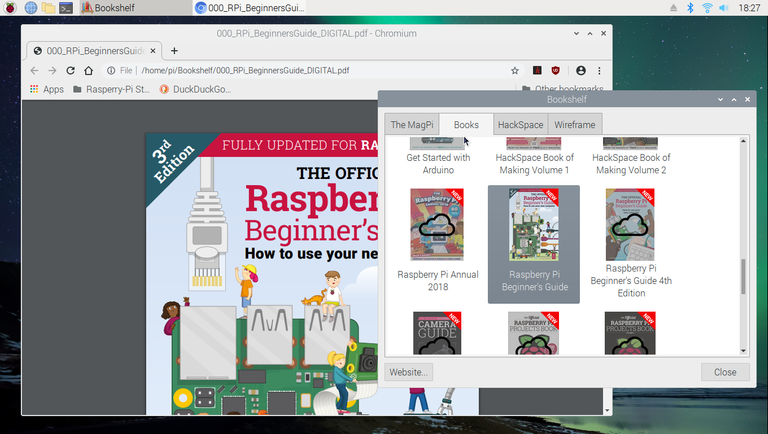Click the Bookshelf list vertical scrollbar
The image size is (768, 434).
[743, 275]
